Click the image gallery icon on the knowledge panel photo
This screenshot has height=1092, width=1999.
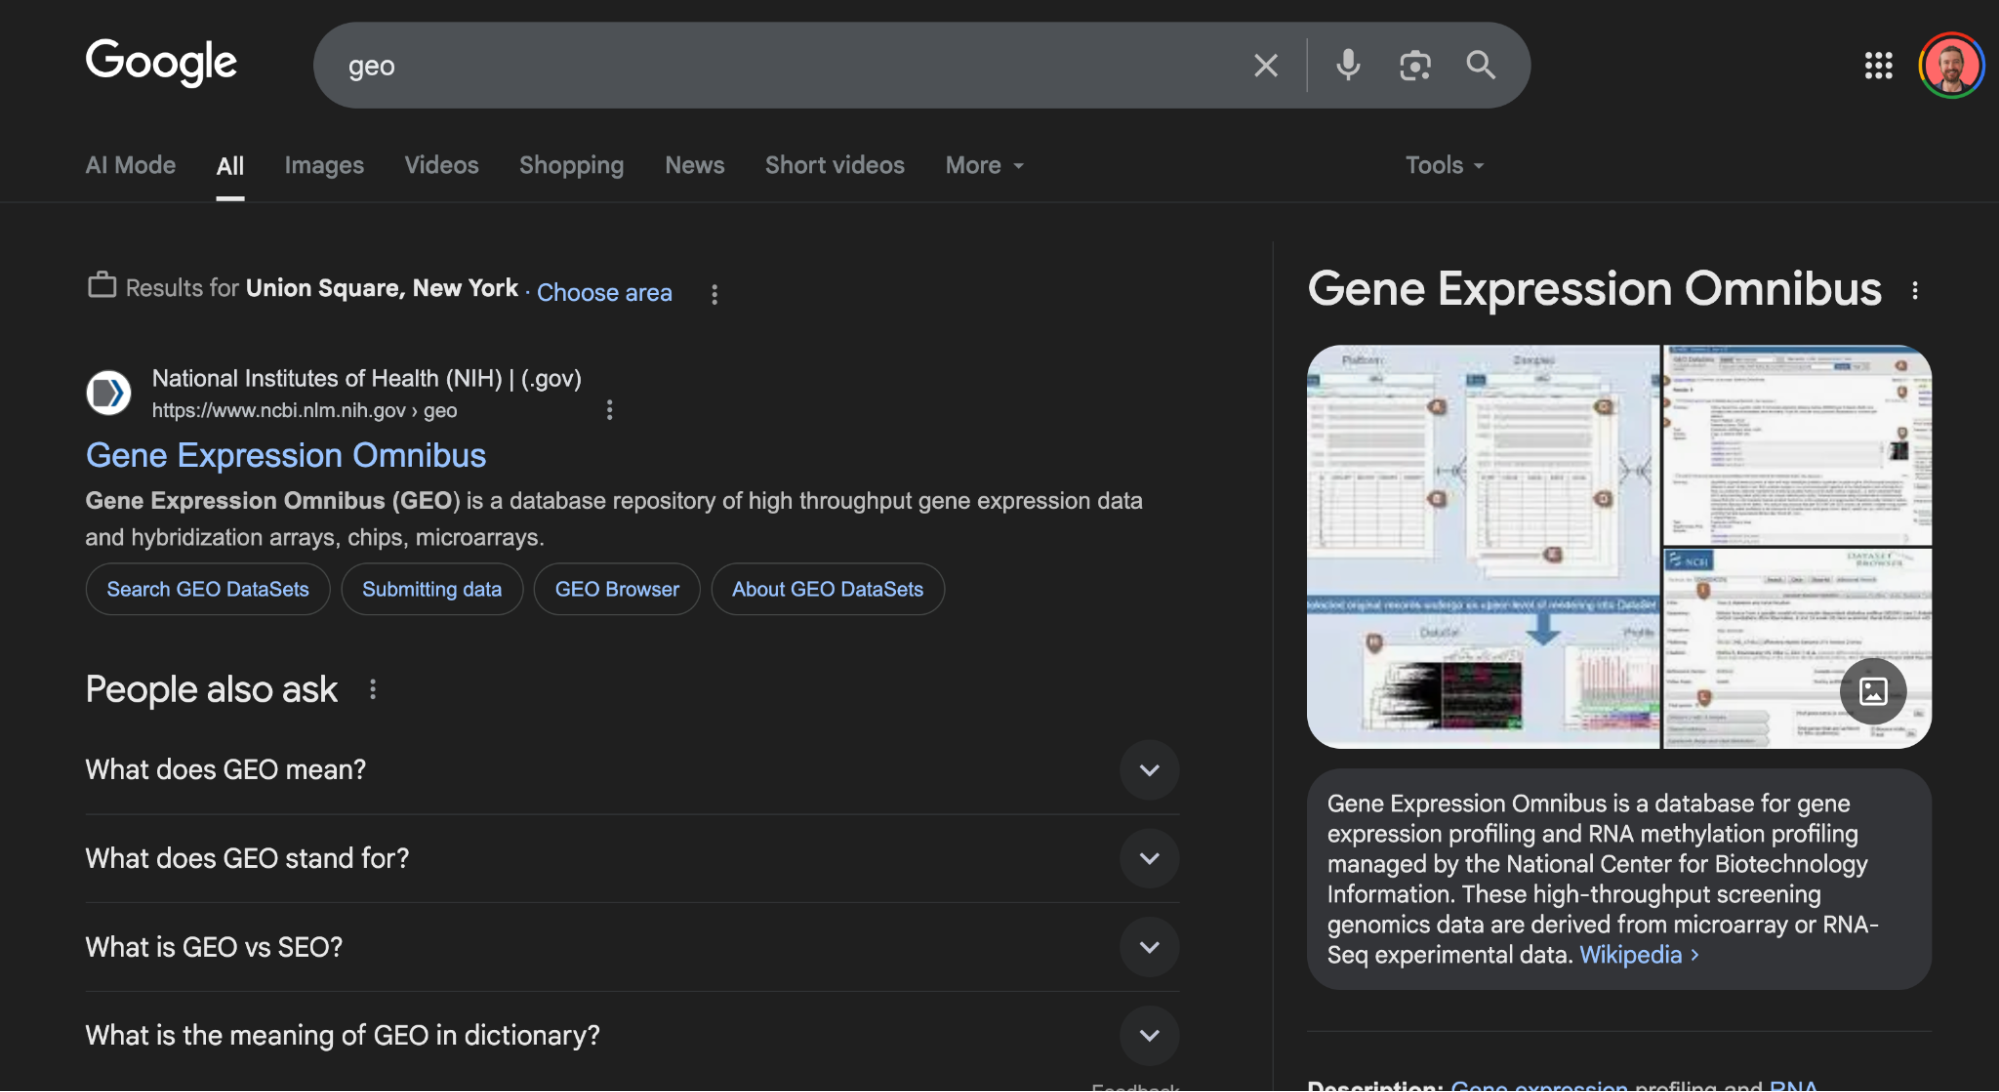pos(1874,690)
